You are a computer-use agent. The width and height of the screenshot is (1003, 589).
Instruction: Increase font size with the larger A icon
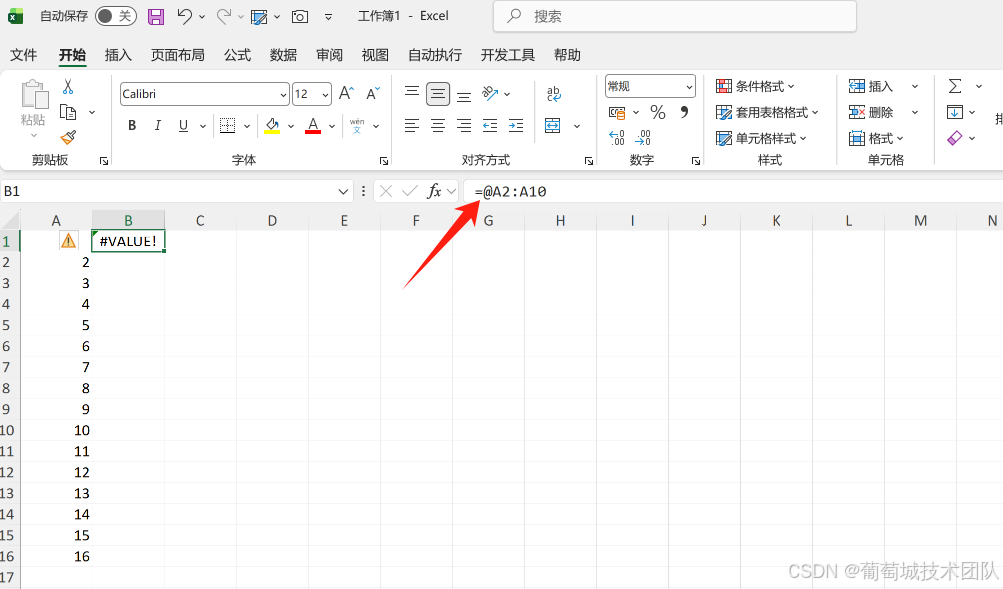coord(346,93)
